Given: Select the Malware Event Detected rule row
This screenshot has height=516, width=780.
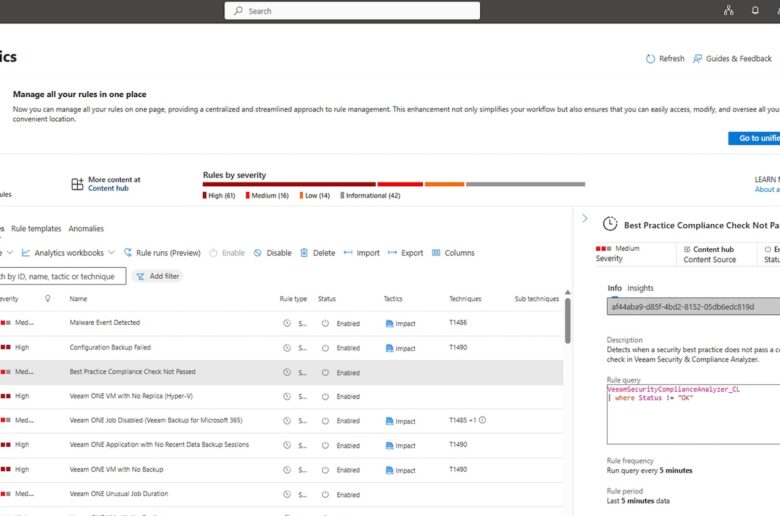Looking at the screenshot, I should pyautogui.click(x=105, y=323).
